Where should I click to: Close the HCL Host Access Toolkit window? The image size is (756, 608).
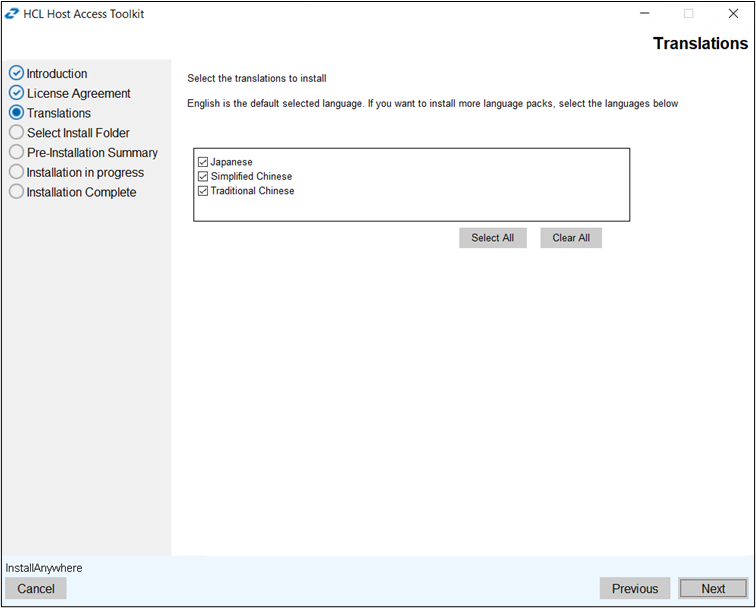733,14
